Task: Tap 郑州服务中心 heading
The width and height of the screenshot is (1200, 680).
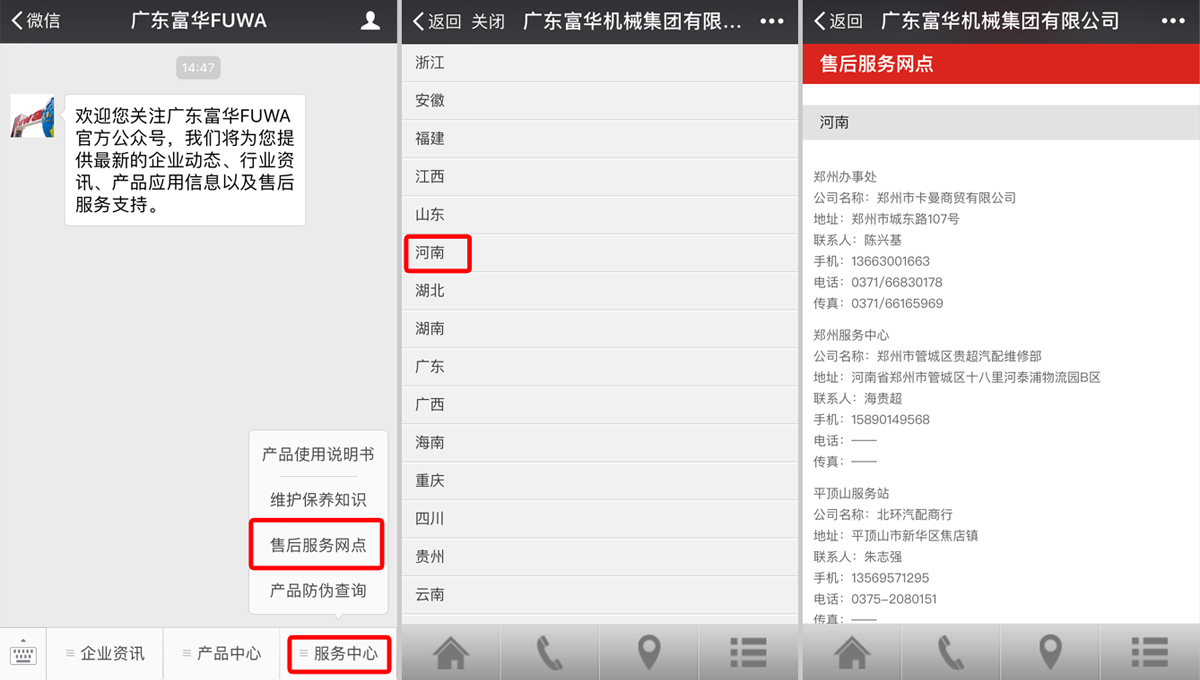Action: point(851,335)
